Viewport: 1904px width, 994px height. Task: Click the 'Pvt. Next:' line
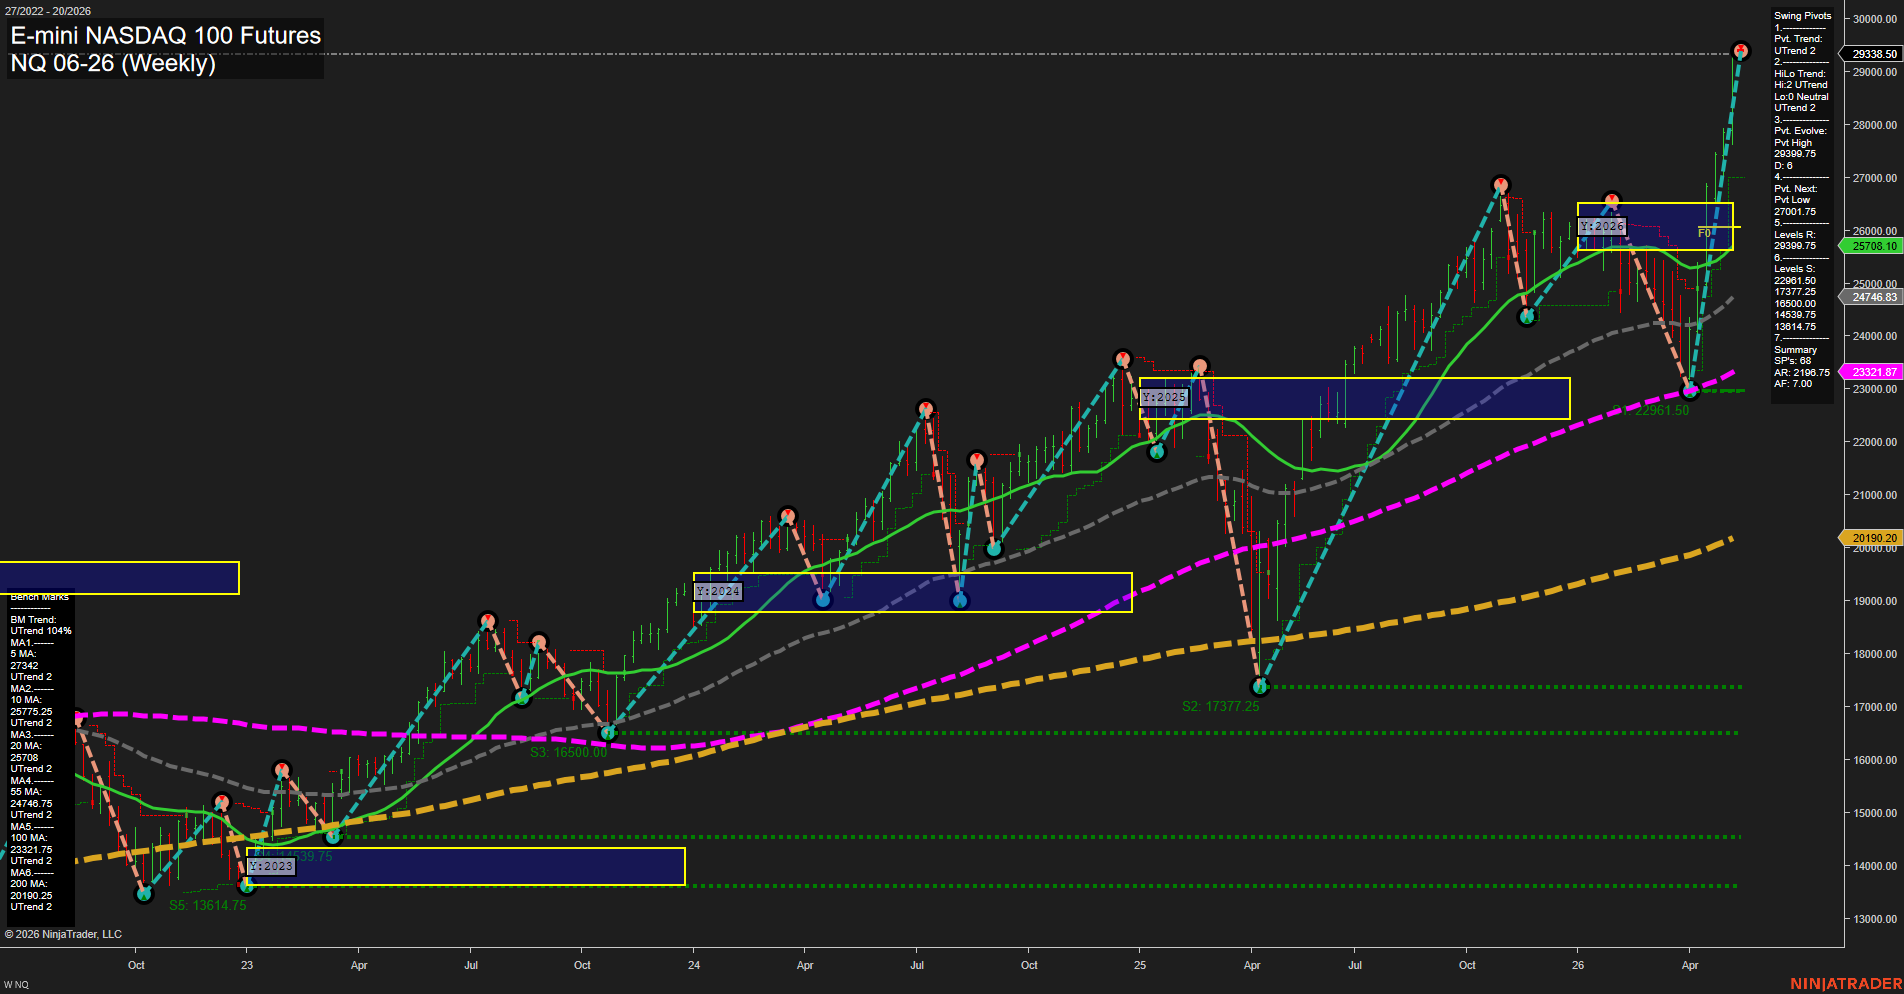(1796, 188)
